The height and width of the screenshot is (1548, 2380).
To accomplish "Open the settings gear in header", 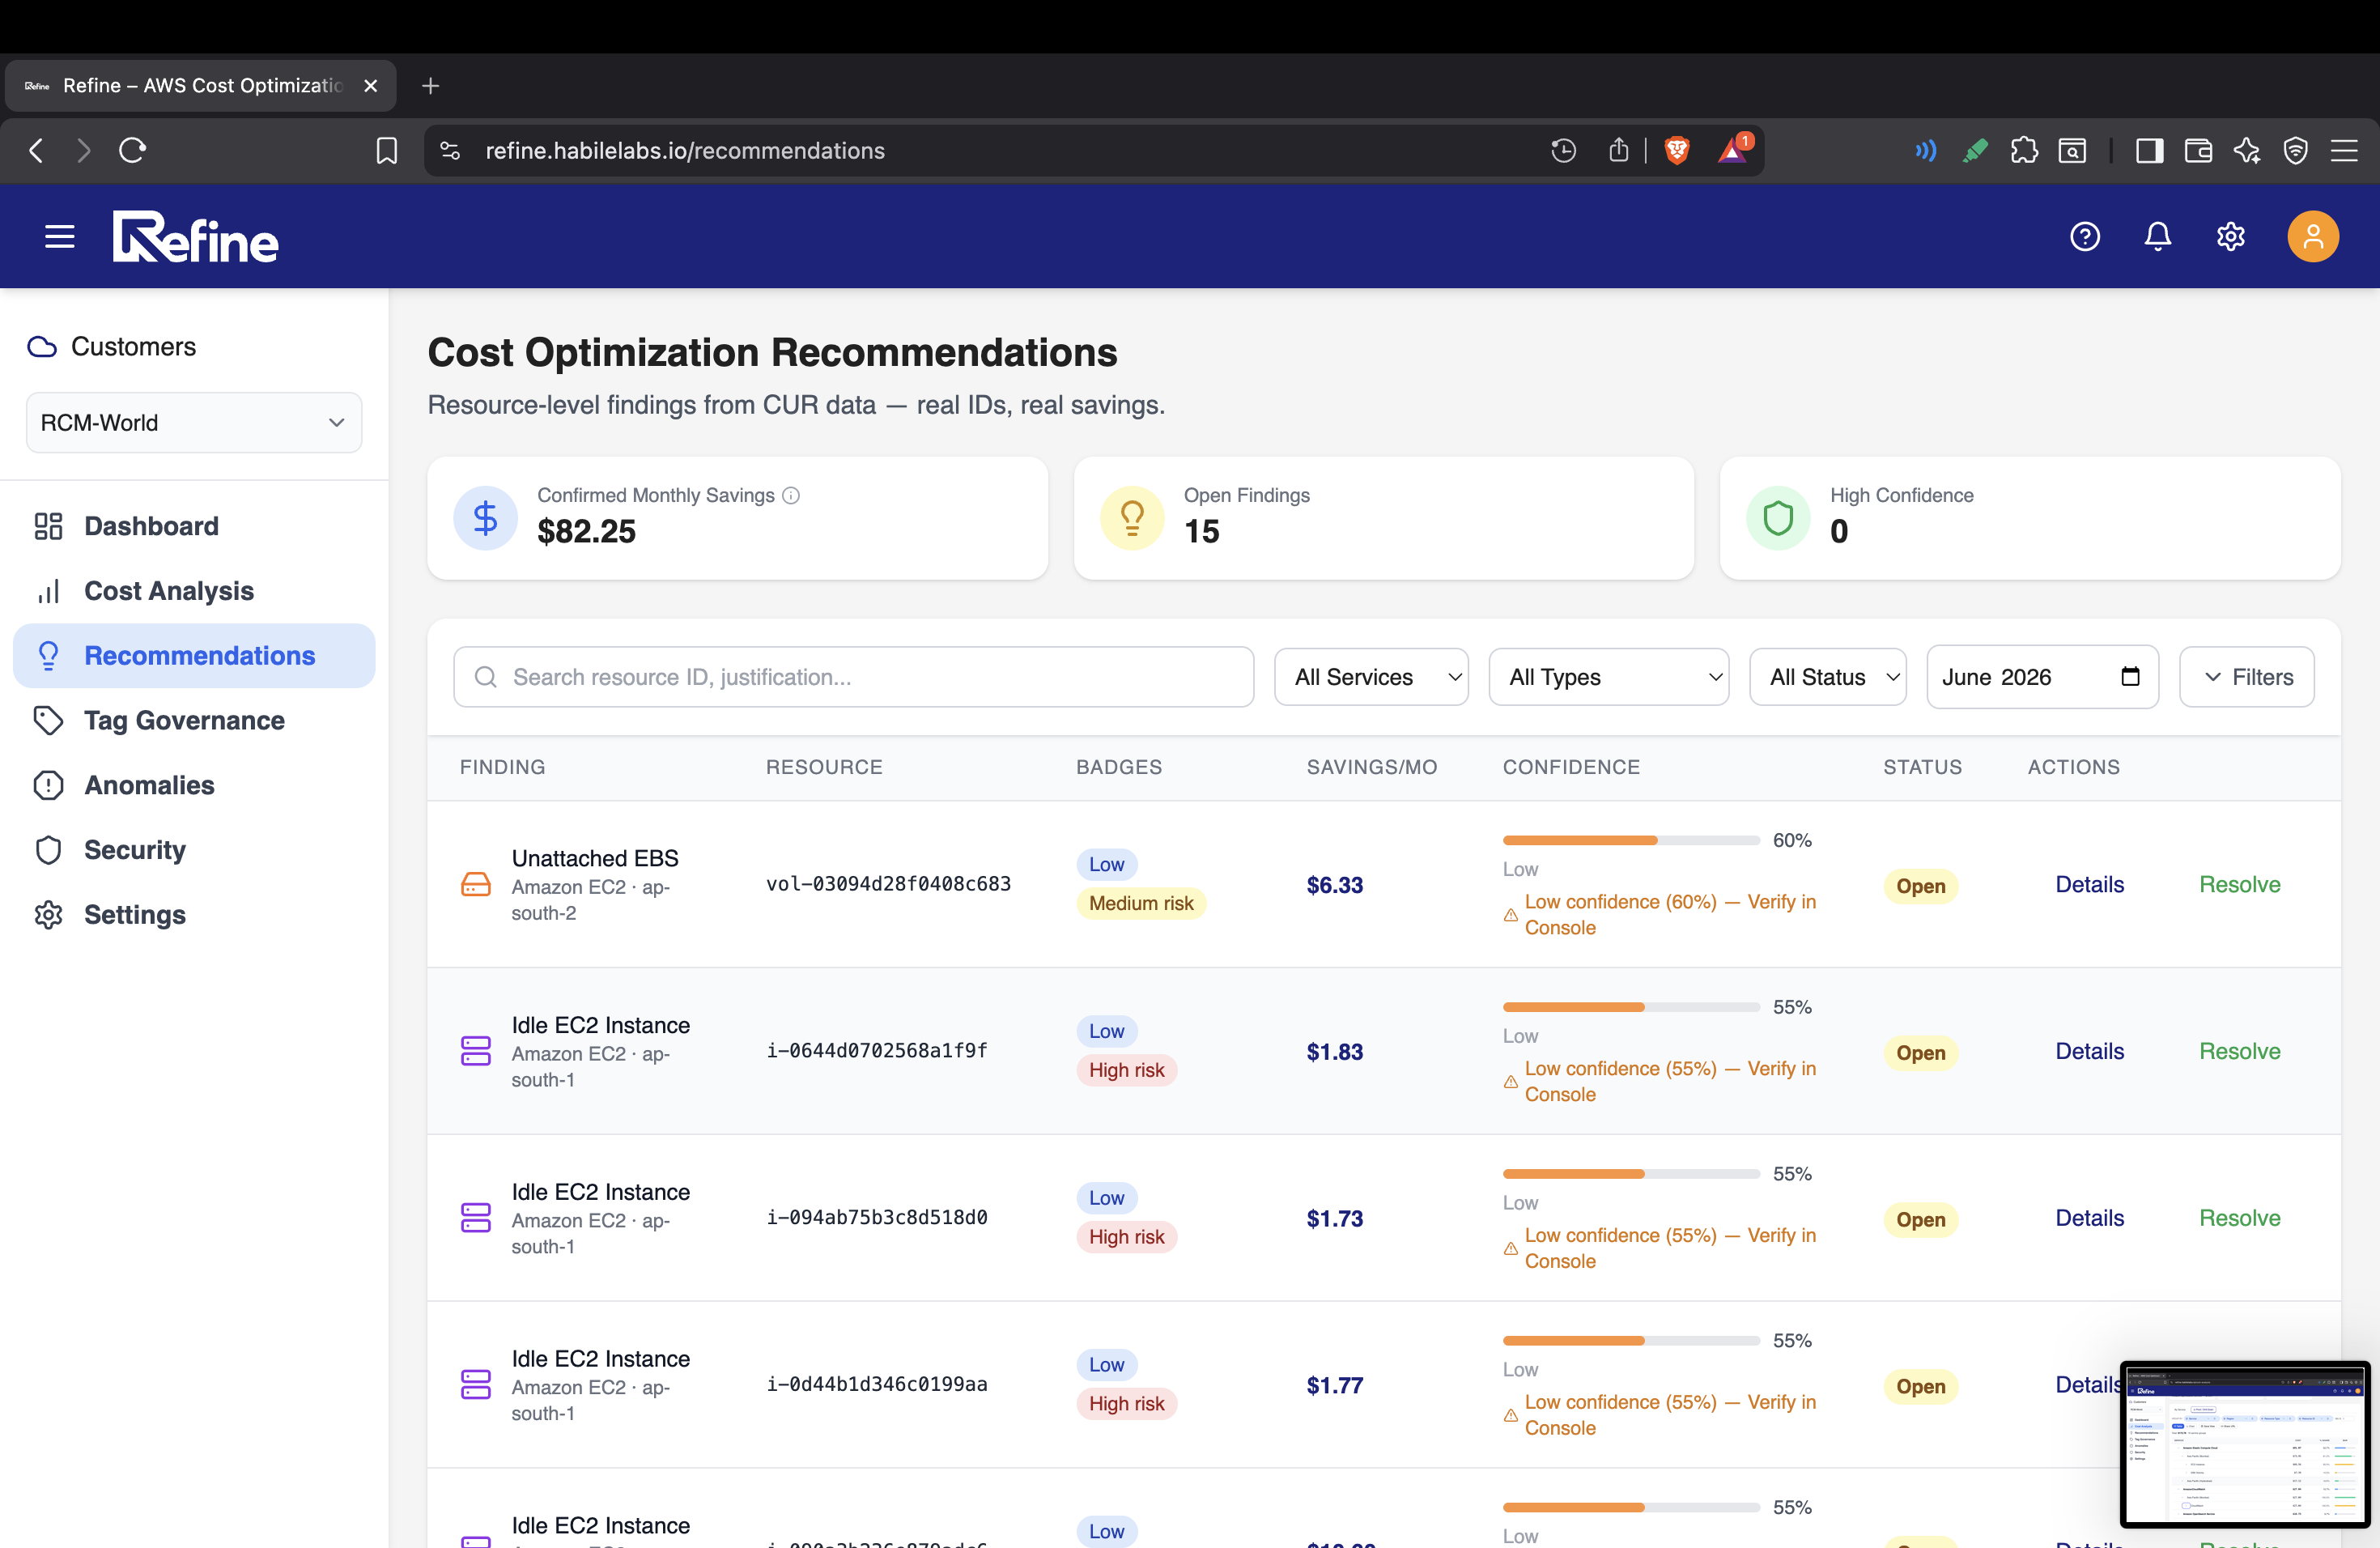I will point(2231,237).
